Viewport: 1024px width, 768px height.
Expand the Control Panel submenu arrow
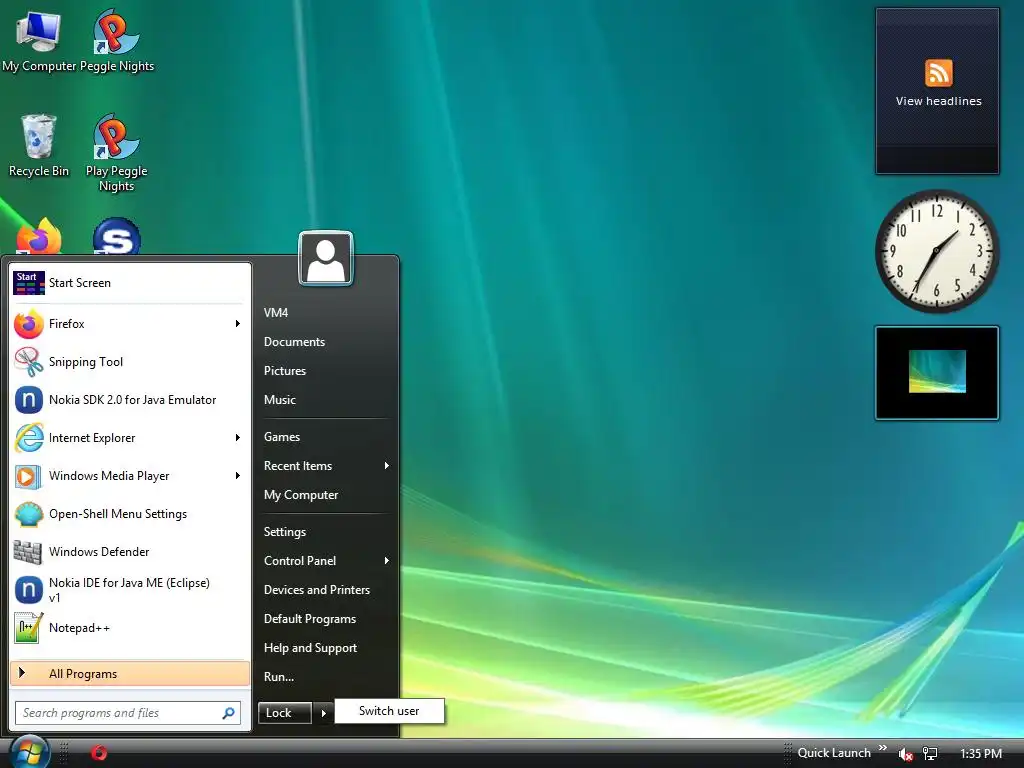(387, 560)
